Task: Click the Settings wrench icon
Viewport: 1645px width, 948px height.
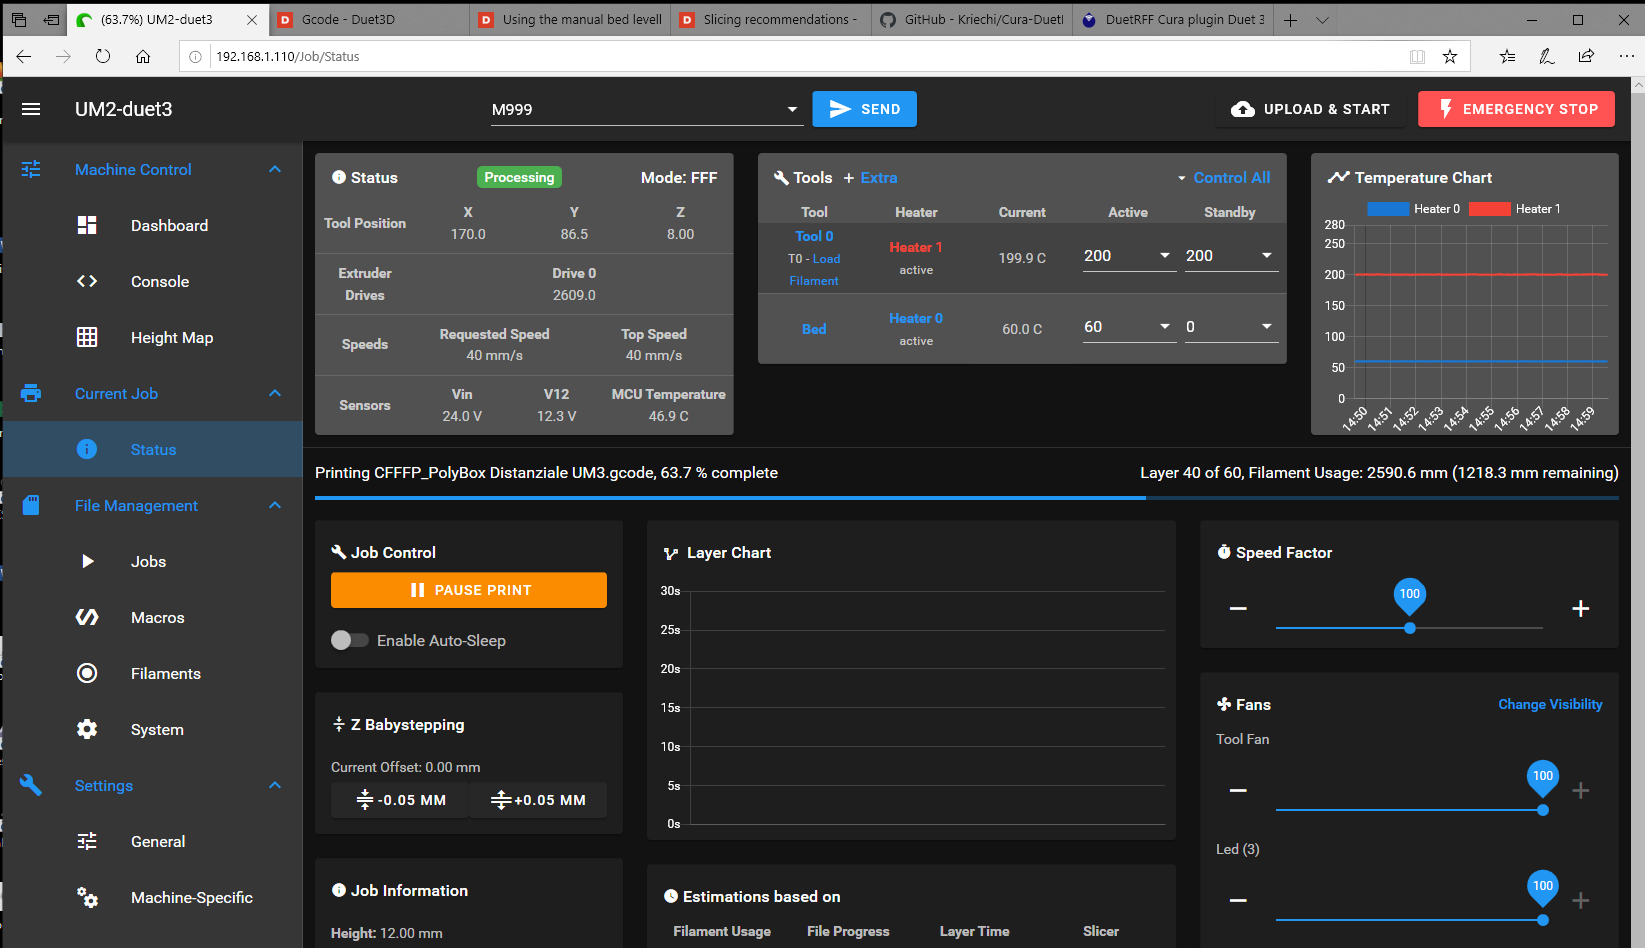Action: (x=31, y=785)
